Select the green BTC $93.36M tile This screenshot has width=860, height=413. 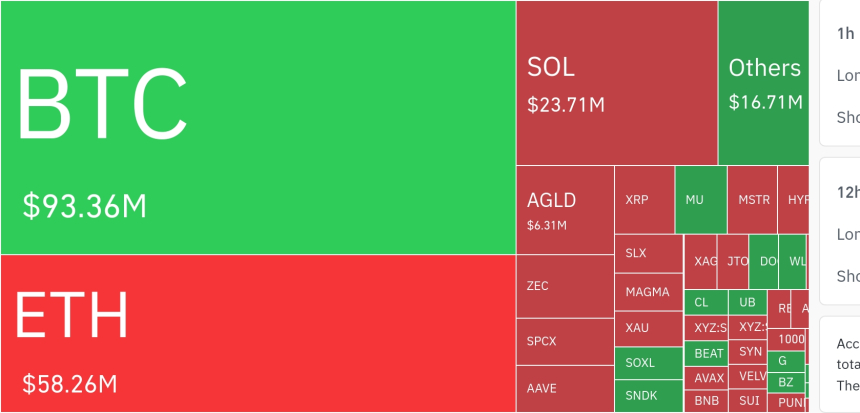click(x=258, y=127)
